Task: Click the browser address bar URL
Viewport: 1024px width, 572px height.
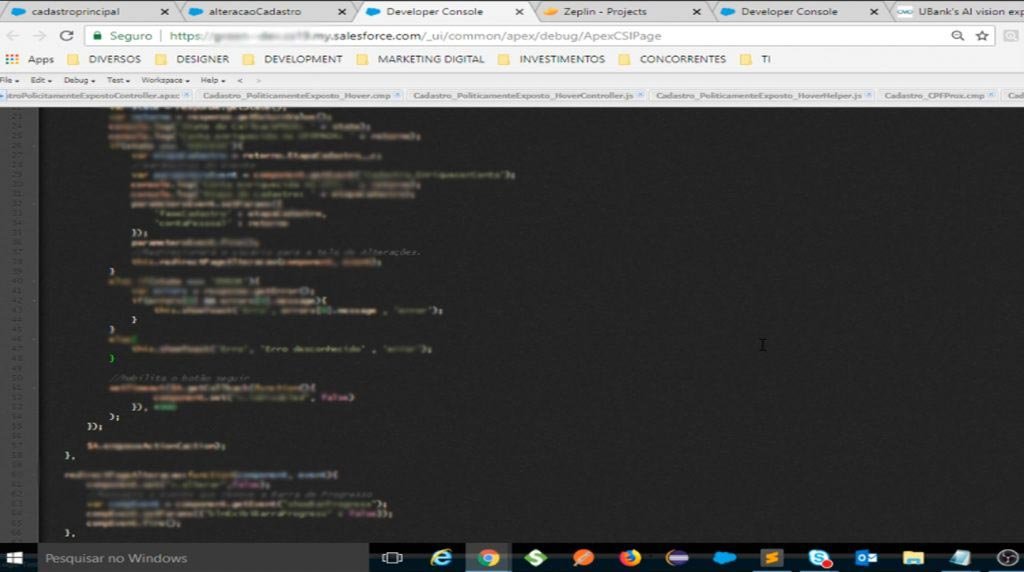Action: 415,36
